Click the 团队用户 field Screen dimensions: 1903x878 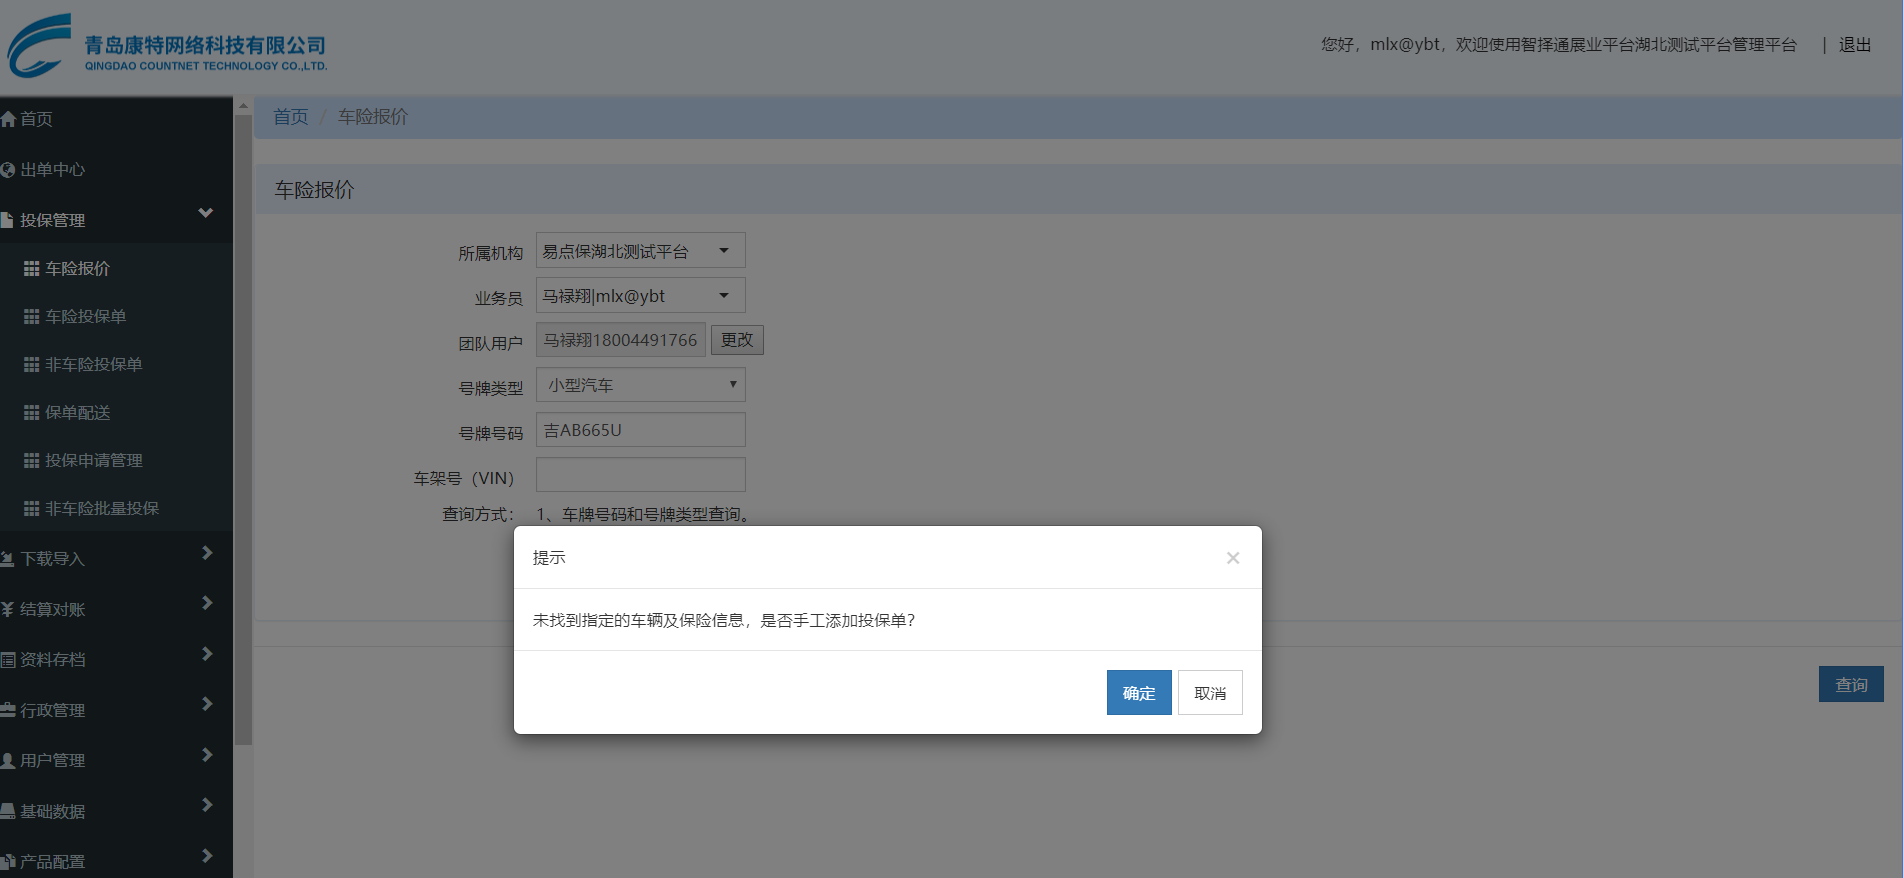tap(621, 340)
